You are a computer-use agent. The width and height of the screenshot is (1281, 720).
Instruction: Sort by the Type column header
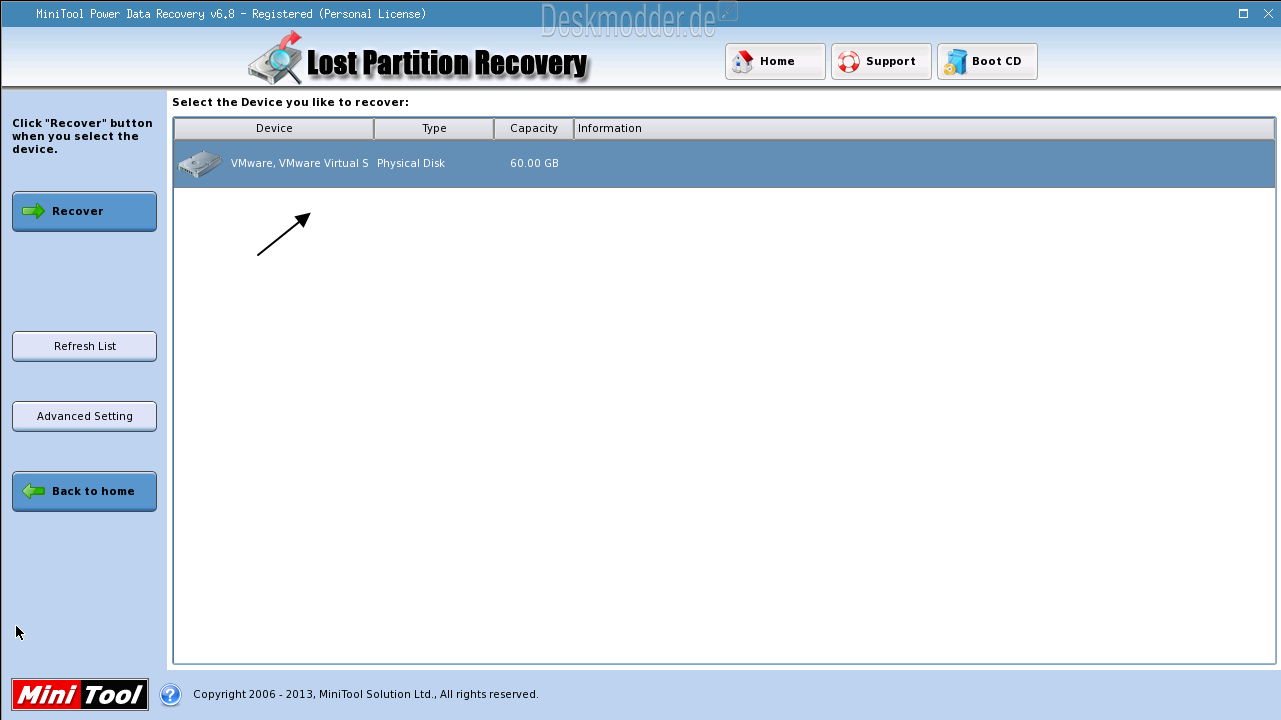coord(434,128)
